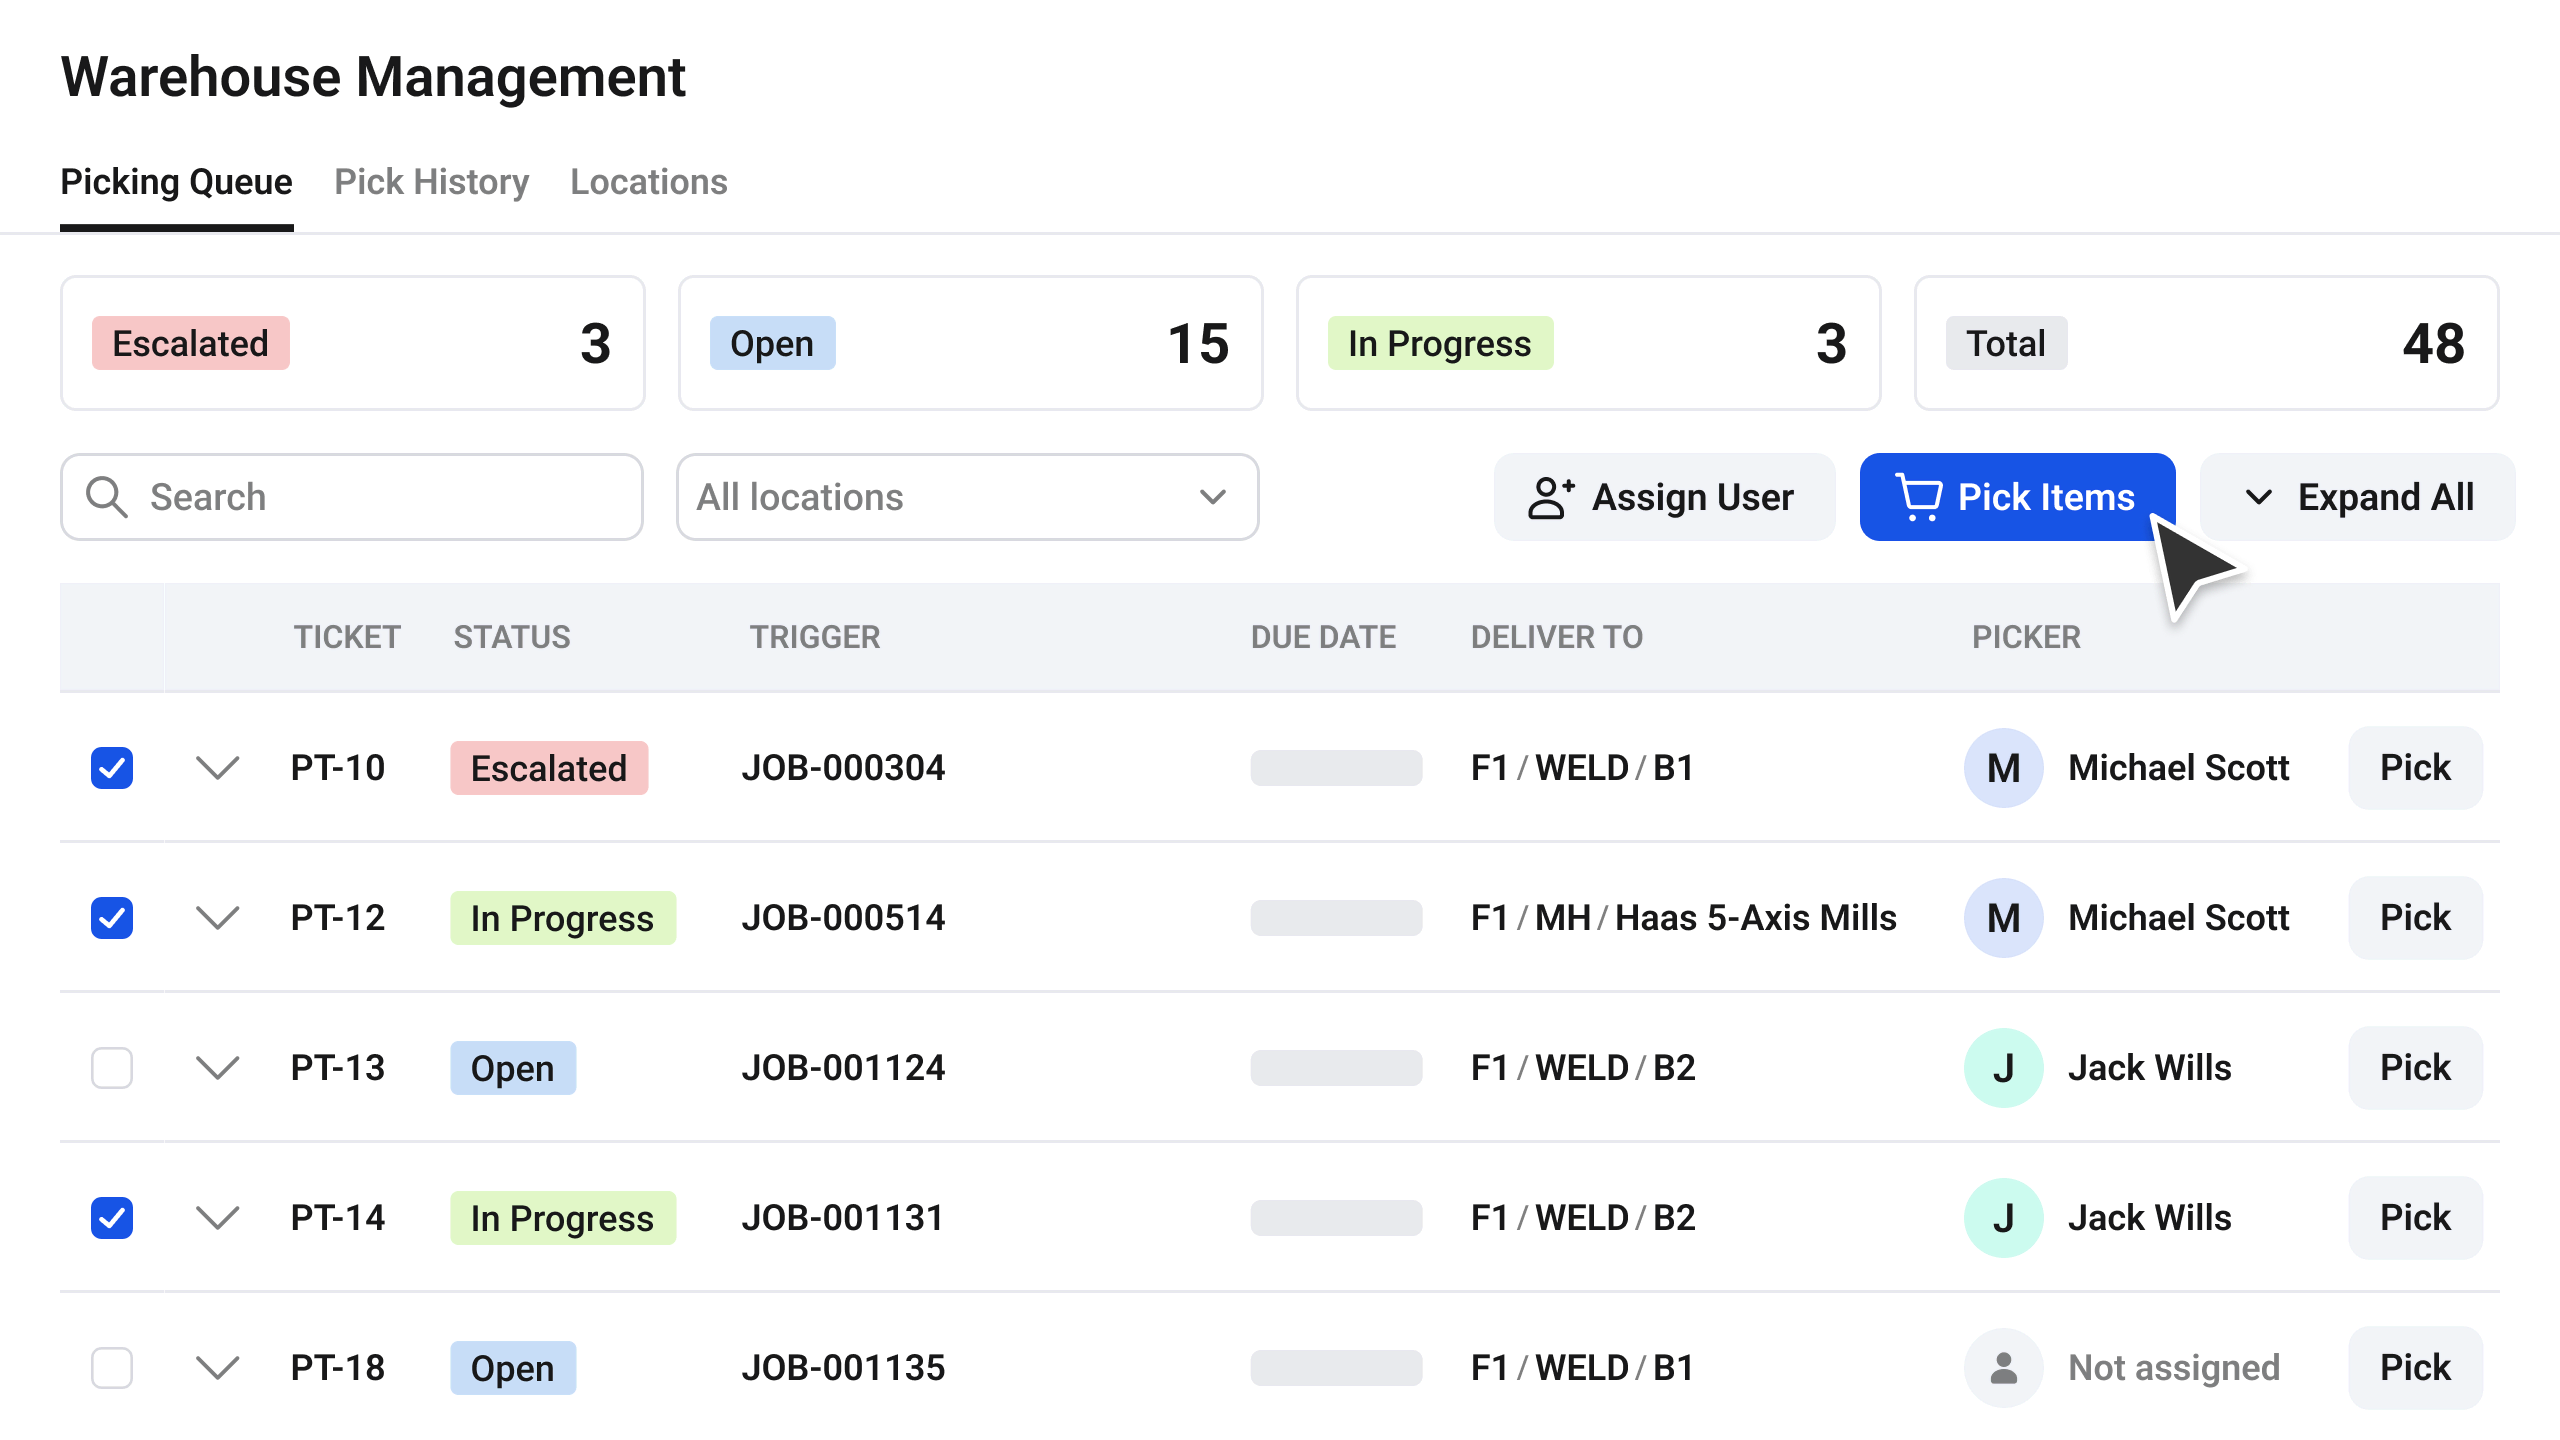Click Pick button for PT-13
The height and width of the screenshot is (1440, 2560).
(2415, 1068)
